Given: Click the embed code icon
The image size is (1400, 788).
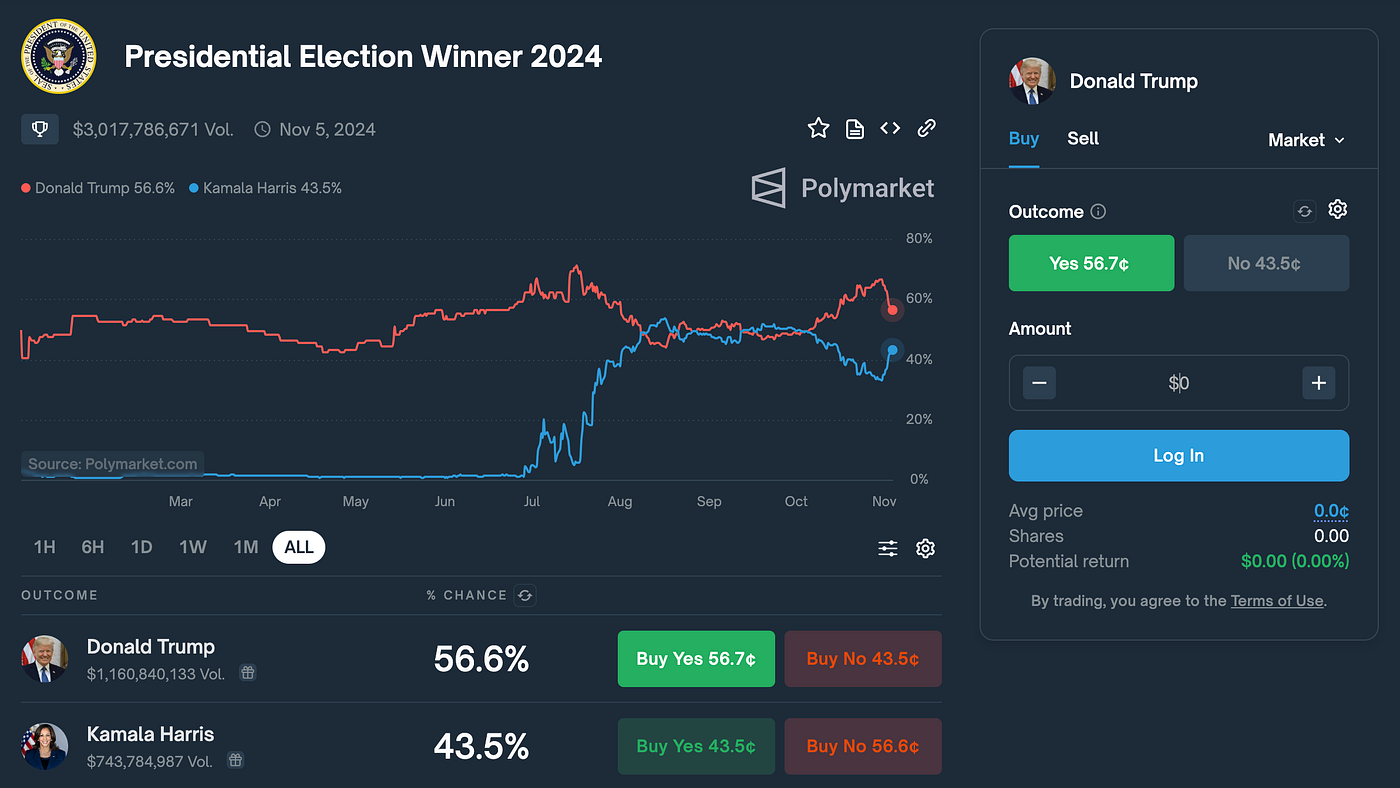Looking at the screenshot, I should (890, 128).
